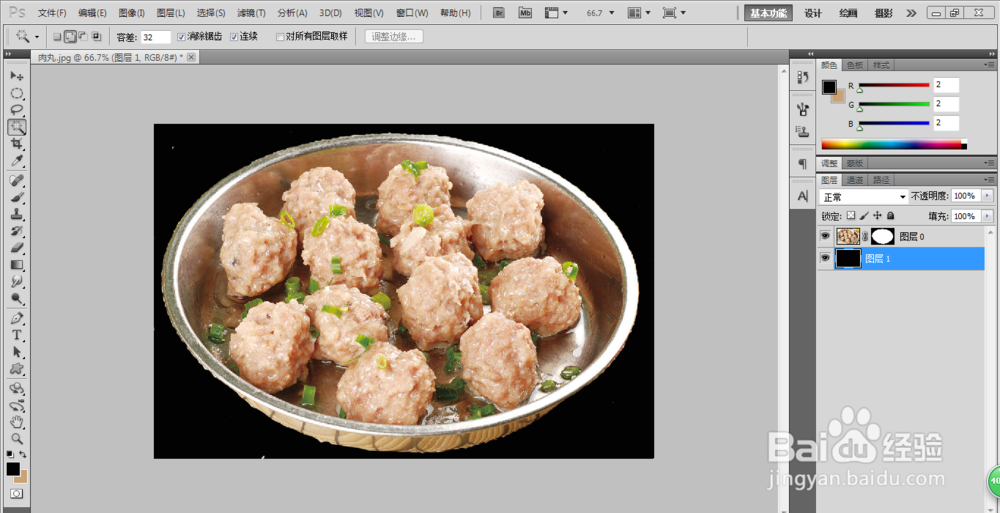Open the 图像(I) menu
The width and height of the screenshot is (1000, 513).
(131, 13)
